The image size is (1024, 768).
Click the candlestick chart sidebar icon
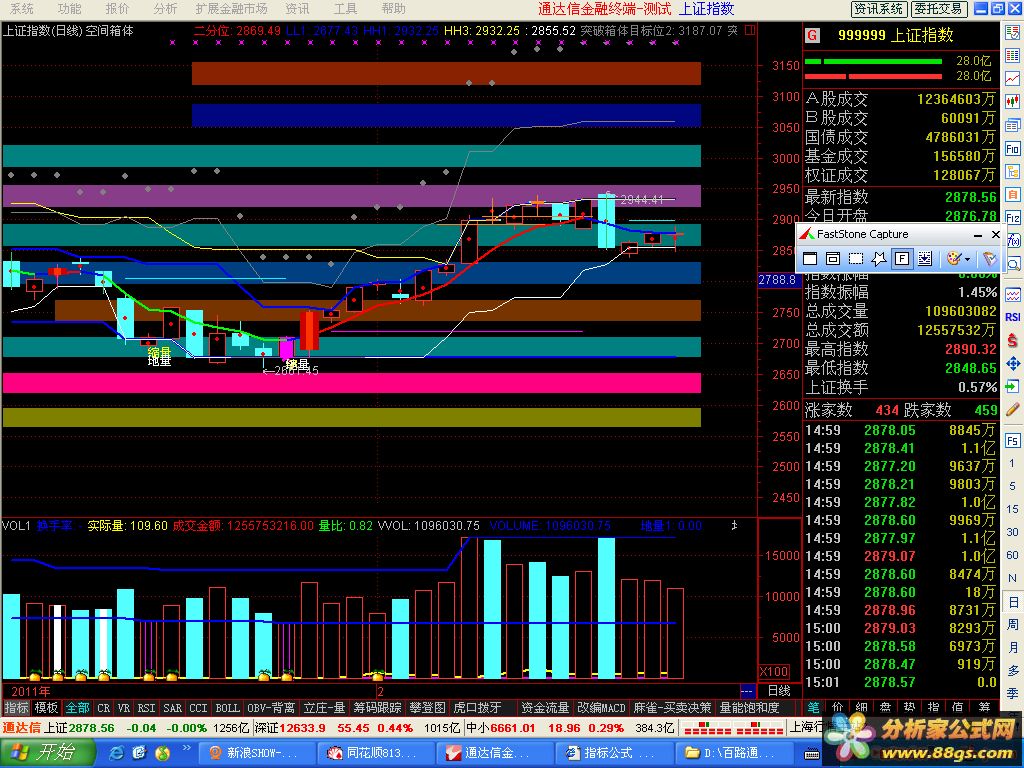click(1013, 102)
